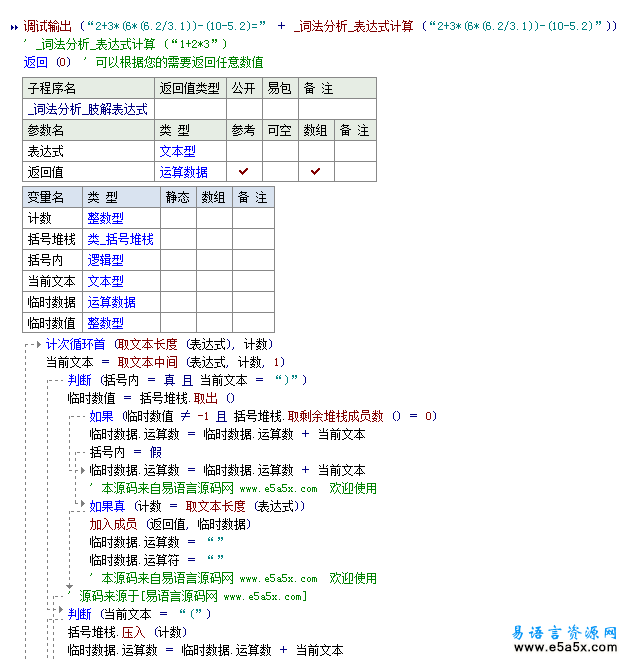Click the 加入成员 command text

[114, 524]
